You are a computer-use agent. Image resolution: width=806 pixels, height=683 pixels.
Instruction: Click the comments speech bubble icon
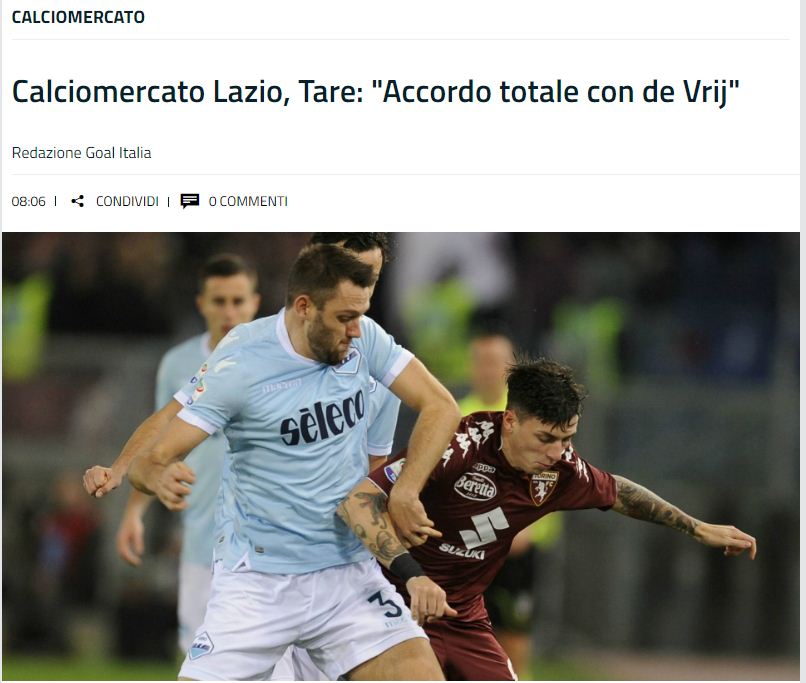pos(190,201)
